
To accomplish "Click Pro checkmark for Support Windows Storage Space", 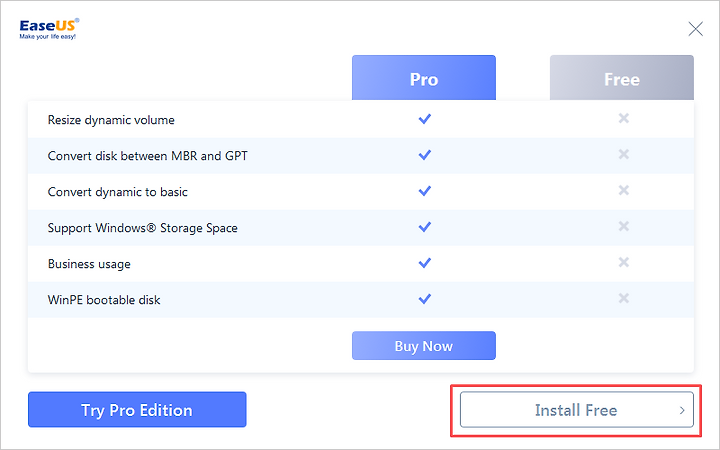I will [425, 227].
